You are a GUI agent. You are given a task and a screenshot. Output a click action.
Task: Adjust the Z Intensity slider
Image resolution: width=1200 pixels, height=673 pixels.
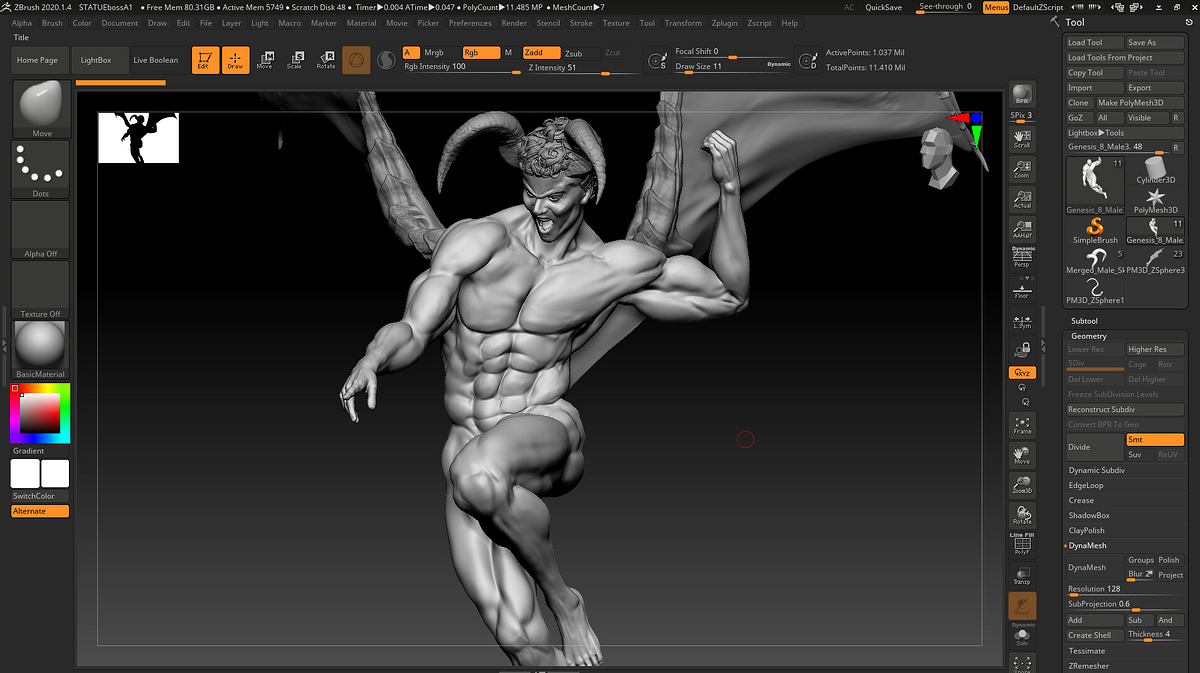click(581, 68)
